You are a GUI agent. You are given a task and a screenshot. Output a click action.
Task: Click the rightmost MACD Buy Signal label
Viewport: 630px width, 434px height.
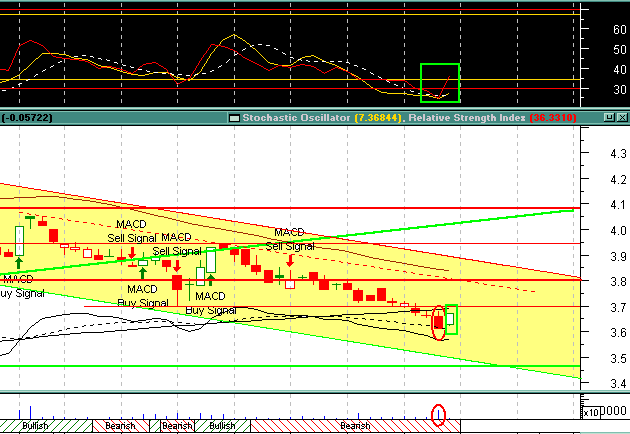pyautogui.click(x=211, y=303)
